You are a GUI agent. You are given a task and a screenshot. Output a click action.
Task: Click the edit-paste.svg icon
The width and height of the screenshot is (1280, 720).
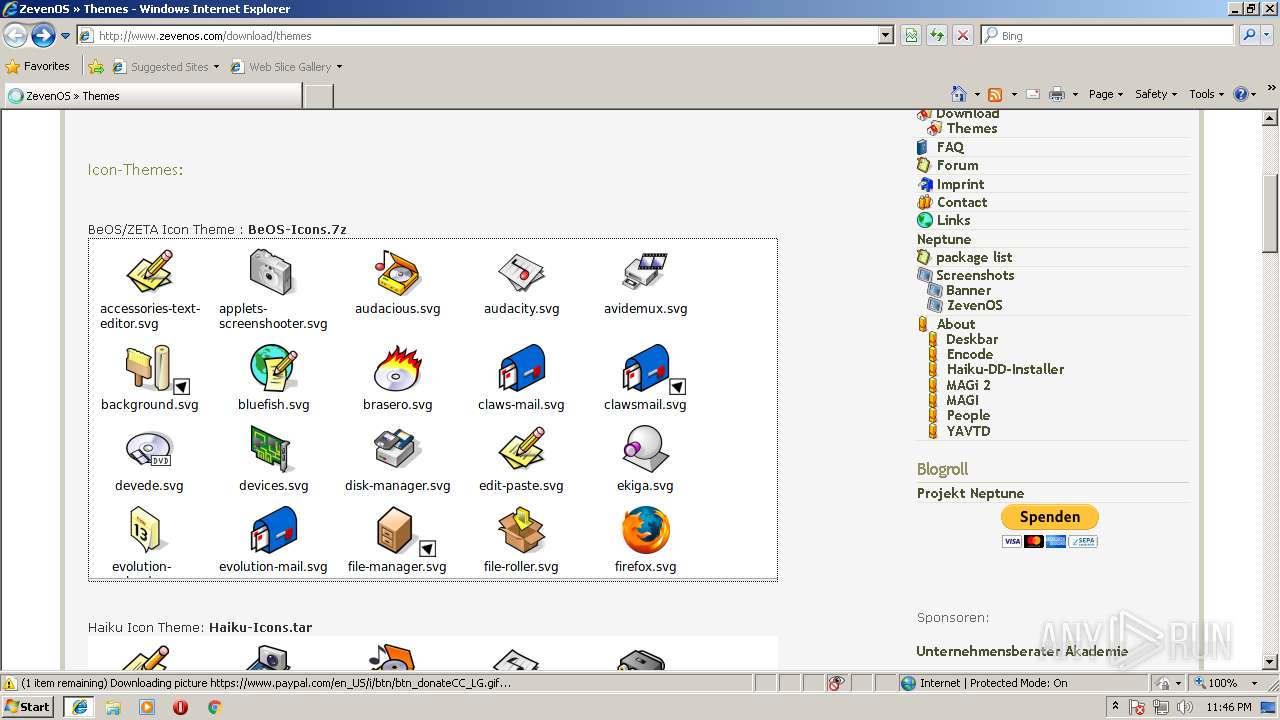(521, 450)
